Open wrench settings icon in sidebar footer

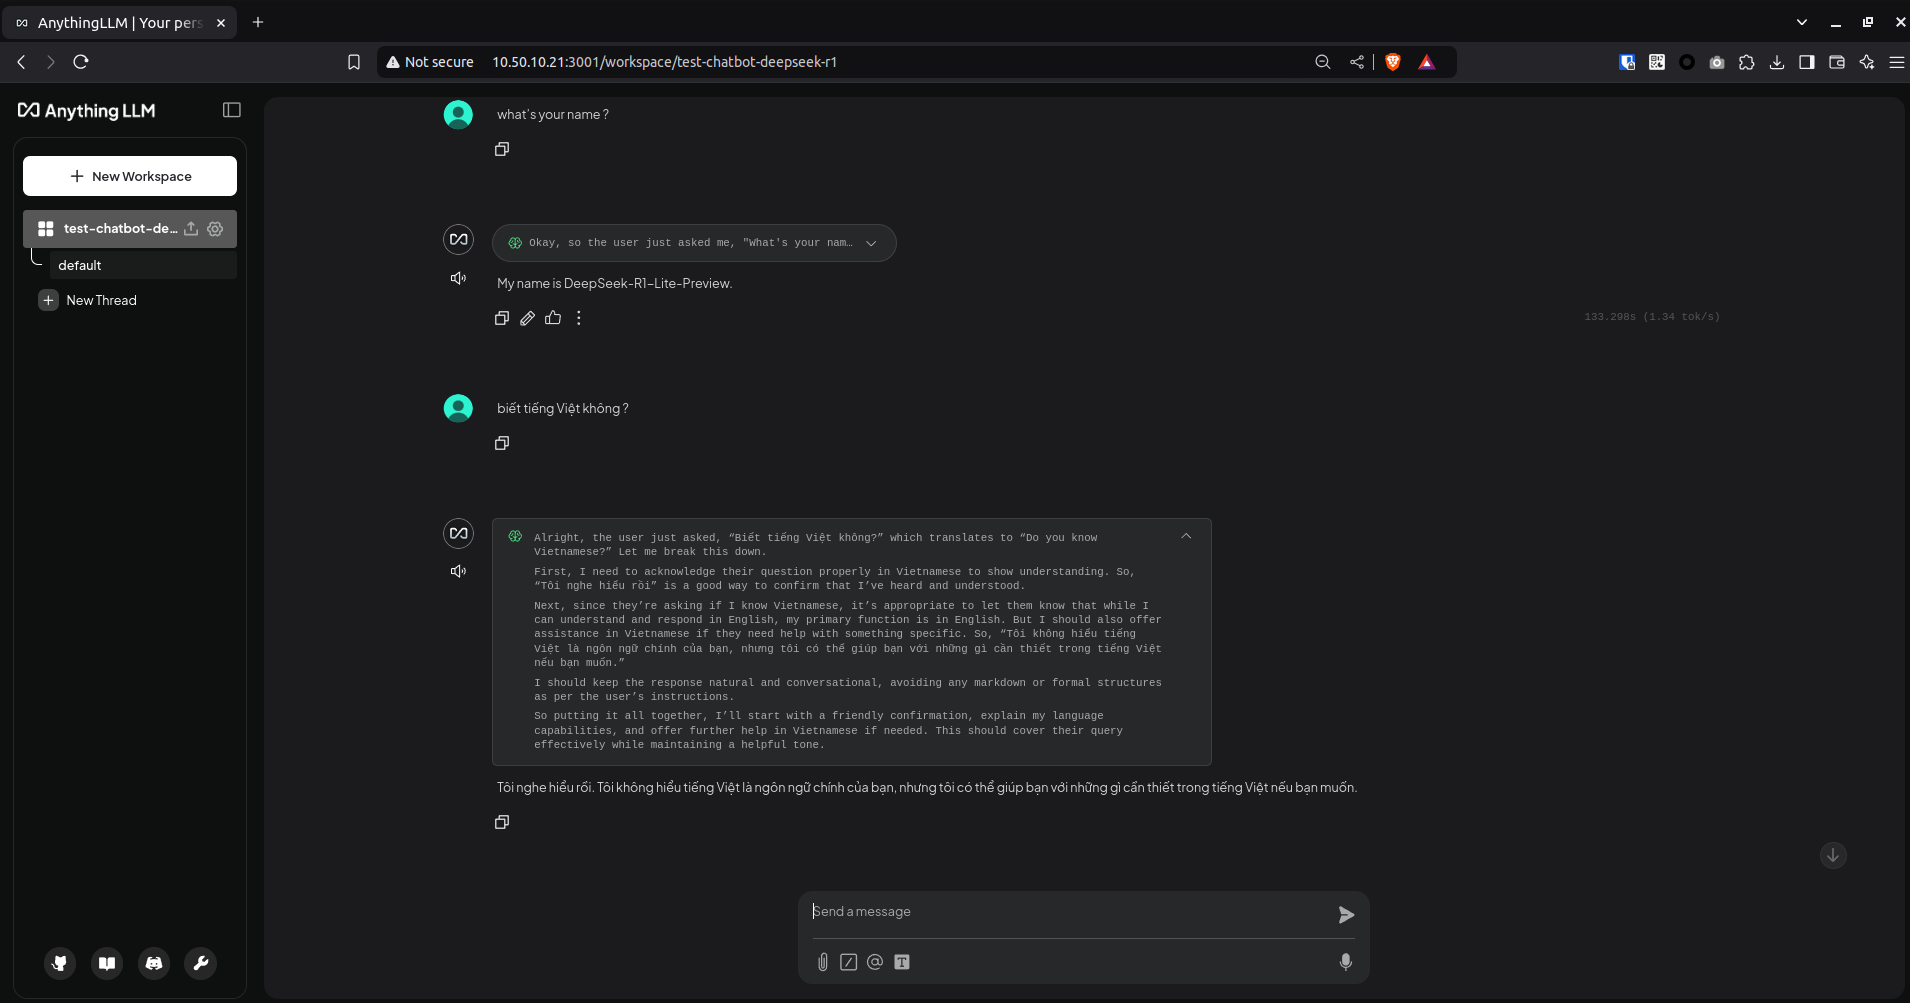[x=200, y=963]
